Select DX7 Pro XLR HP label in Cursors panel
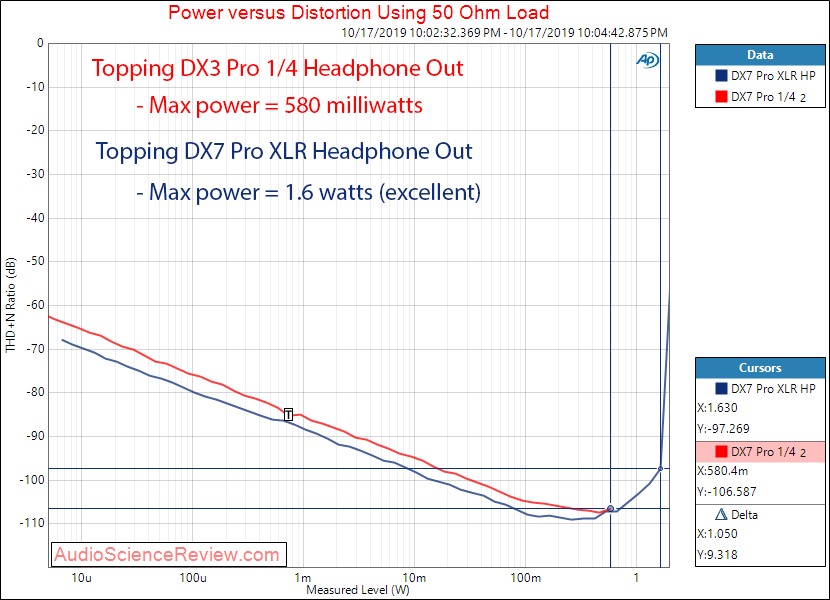Image resolution: width=830 pixels, height=600 pixels. [x=773, y=389]
